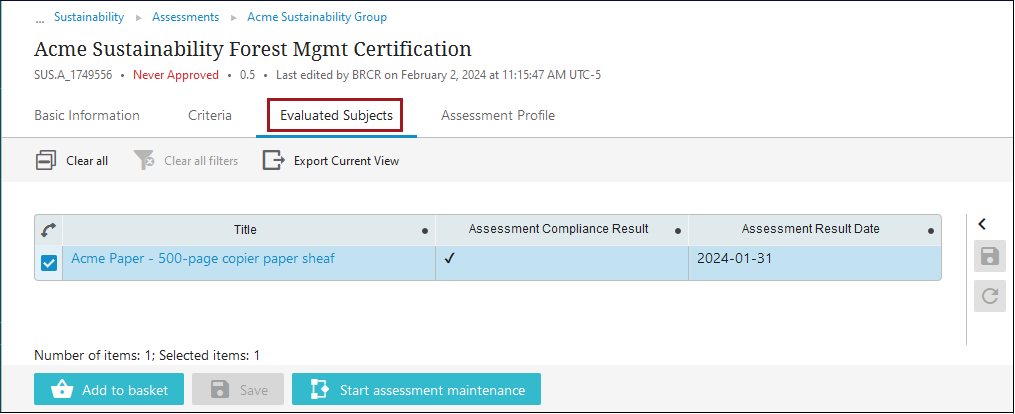Open the Criteria tab
The image size is (1015, 414).
coord(210,115)
